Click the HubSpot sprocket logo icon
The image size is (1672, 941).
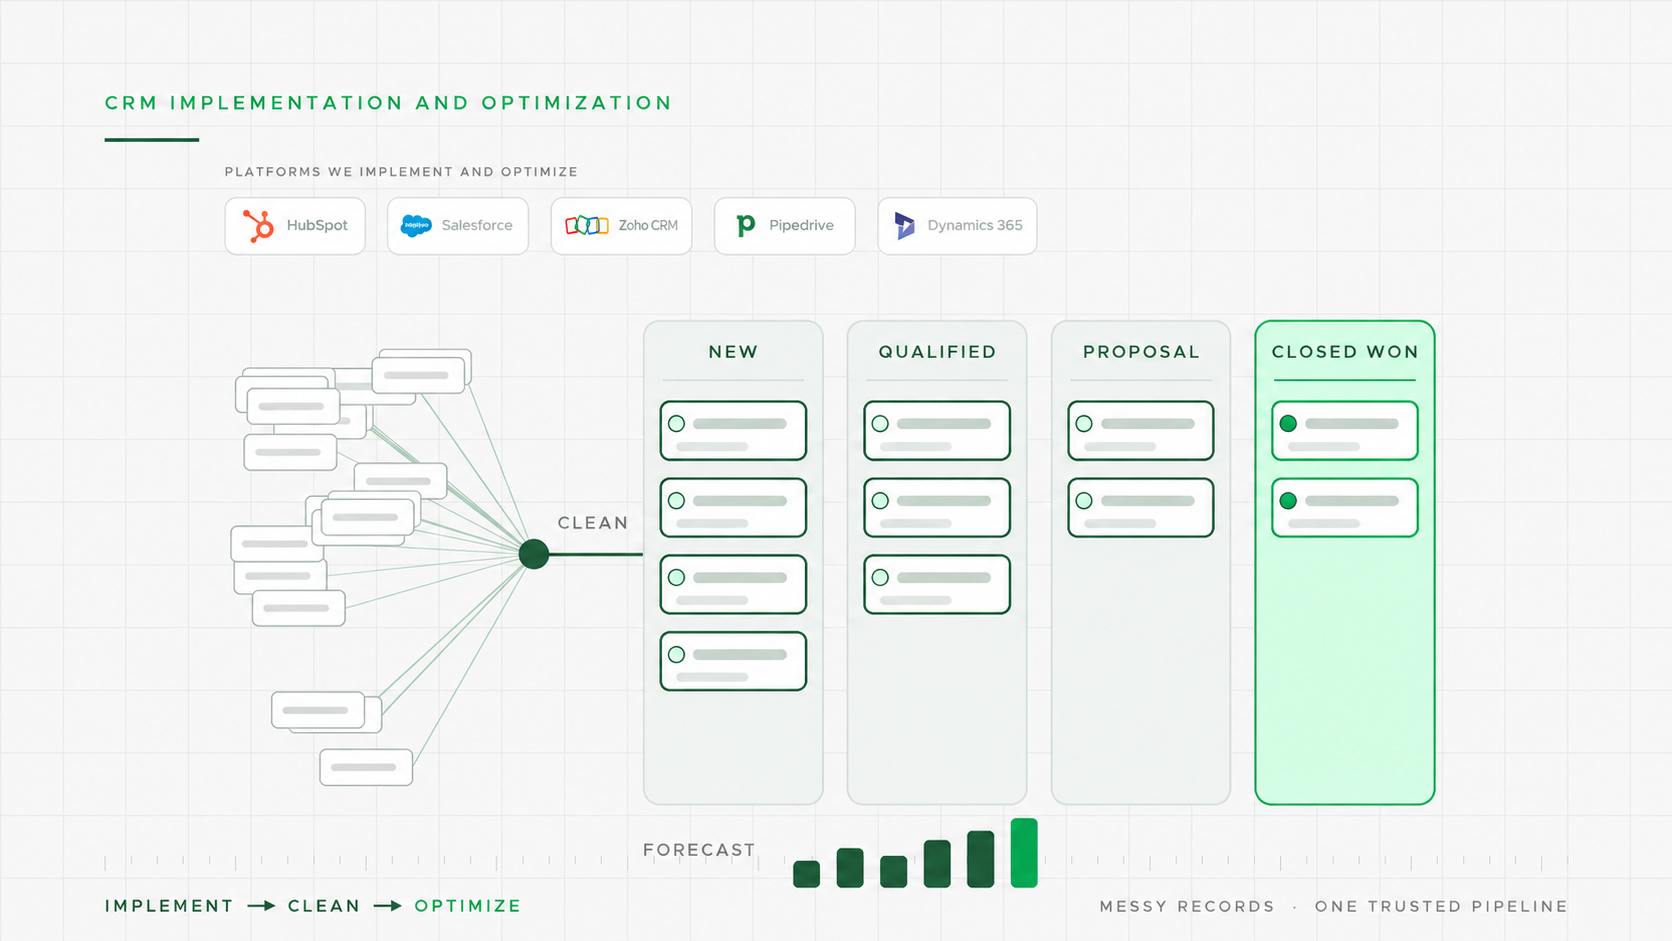[x=259, y=226]
